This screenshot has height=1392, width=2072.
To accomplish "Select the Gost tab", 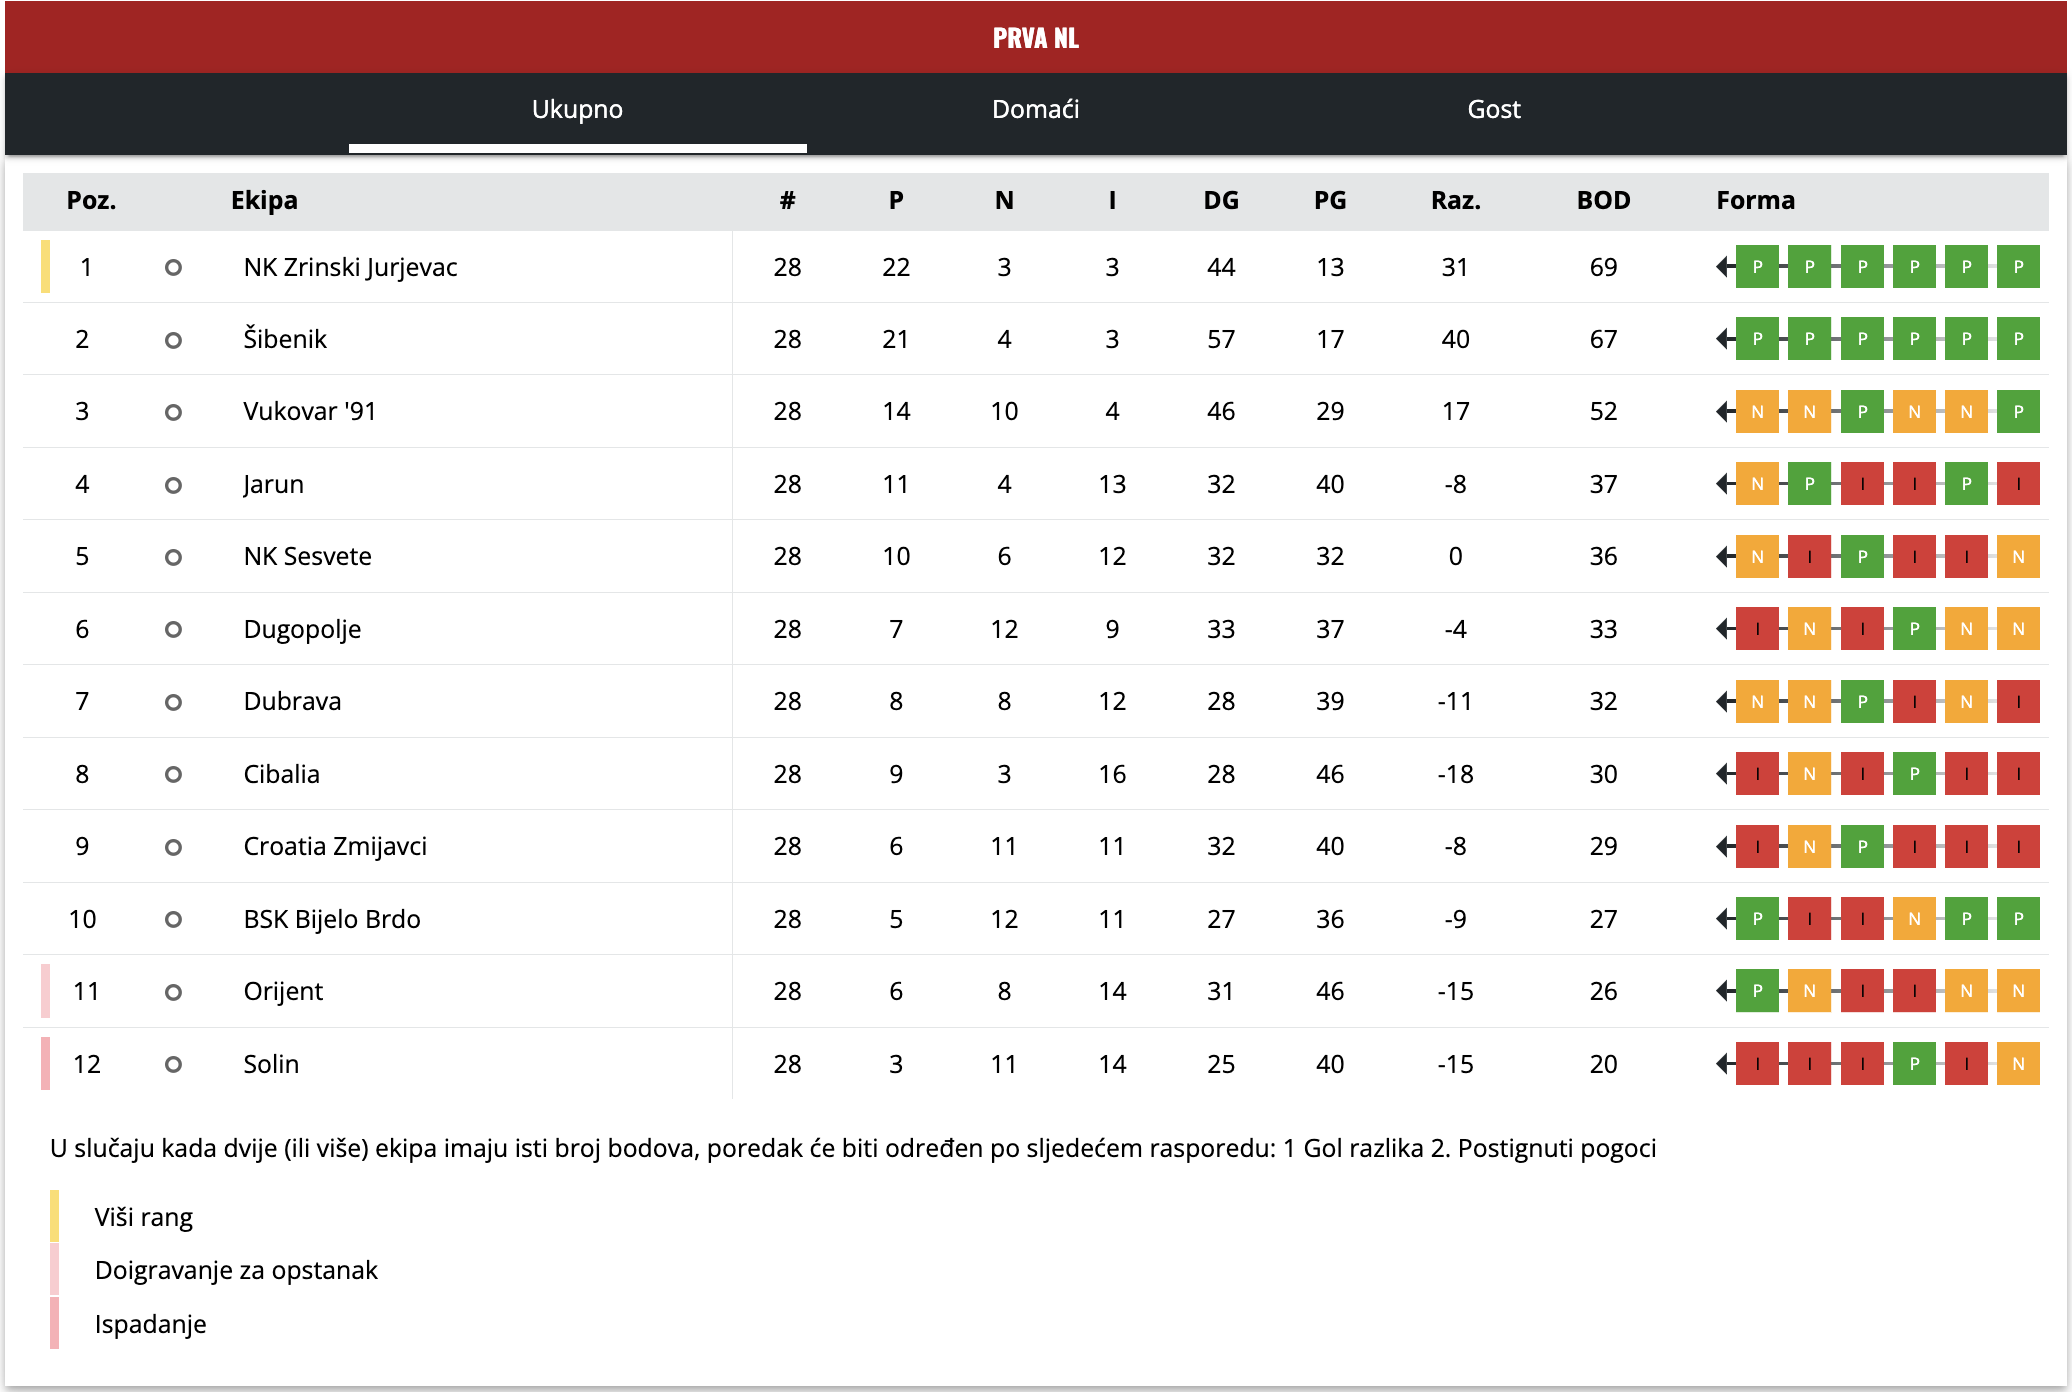I will pyautogui.click(x=1493, y=109).
